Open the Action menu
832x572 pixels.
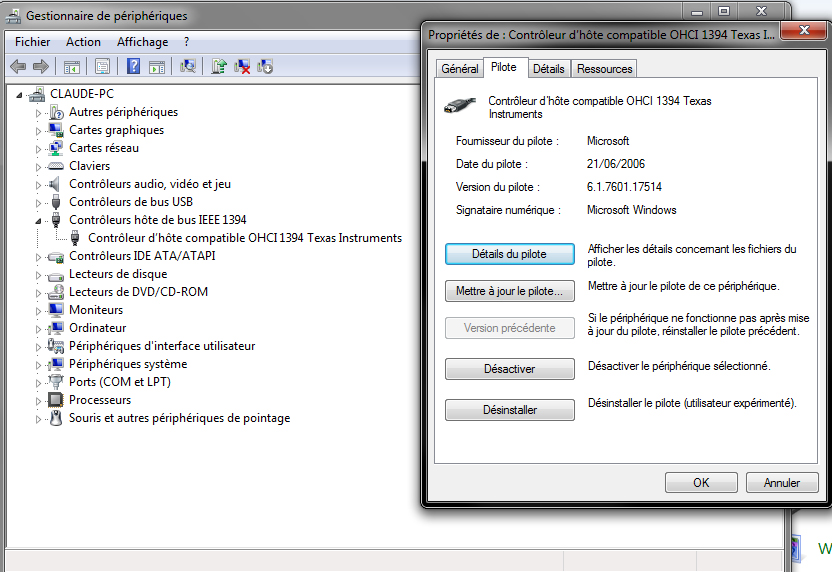tap(83, 42)
